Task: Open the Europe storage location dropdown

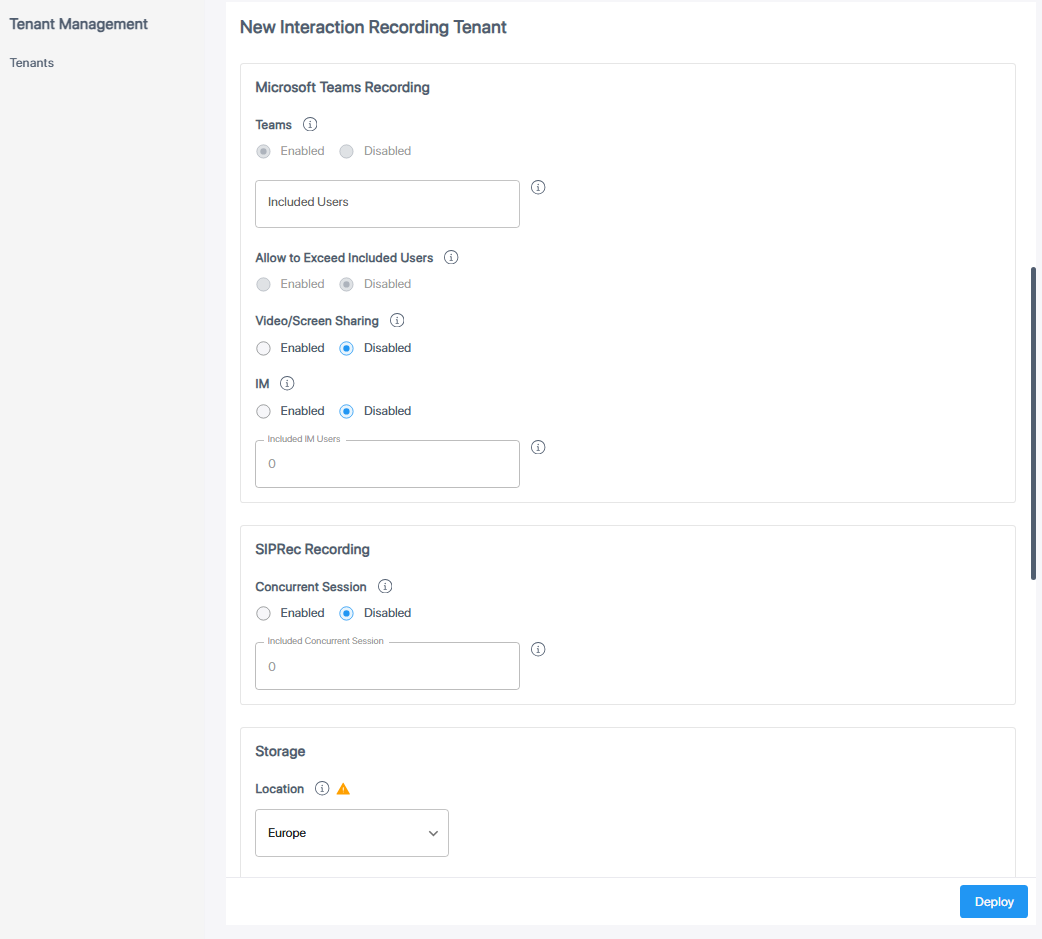Action: (352, 833)
